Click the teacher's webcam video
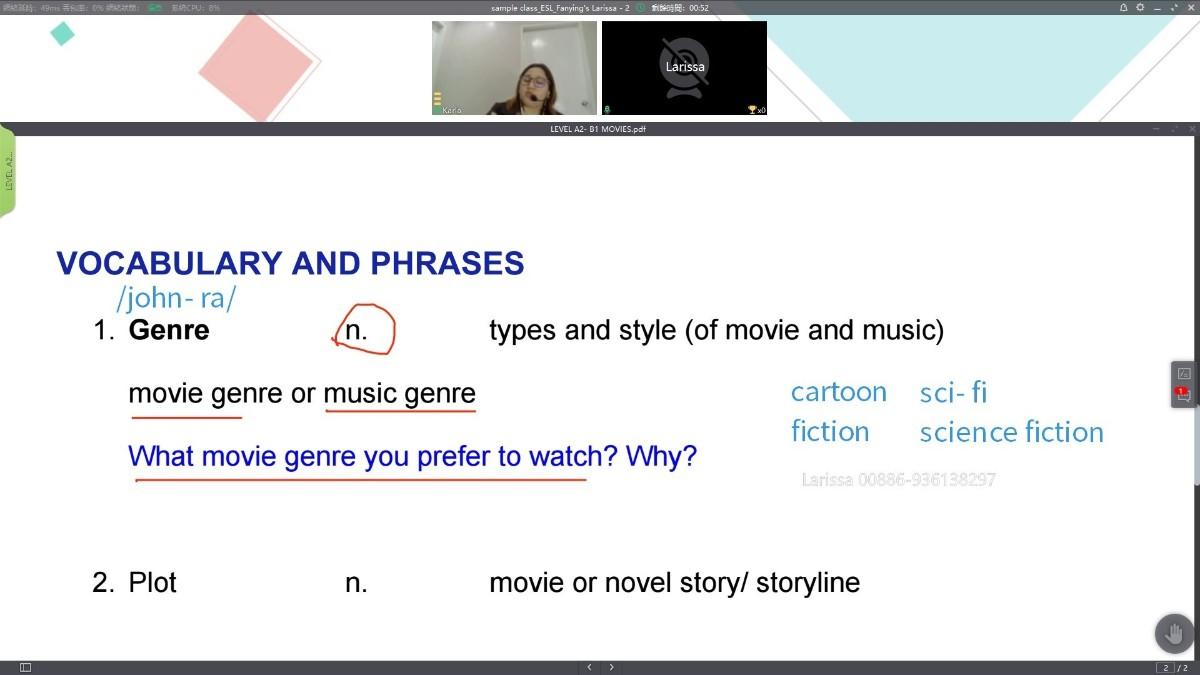This screenshot has height=675, width=1200. [514, 67]
